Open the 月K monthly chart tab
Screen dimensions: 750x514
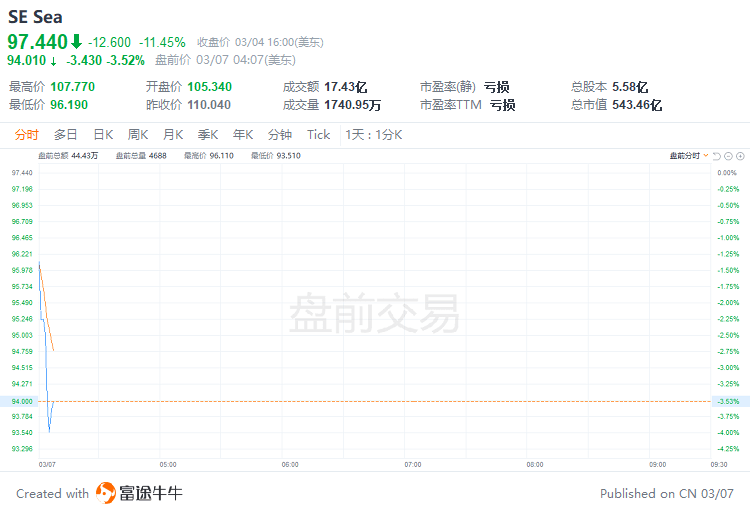coord(173,135)
